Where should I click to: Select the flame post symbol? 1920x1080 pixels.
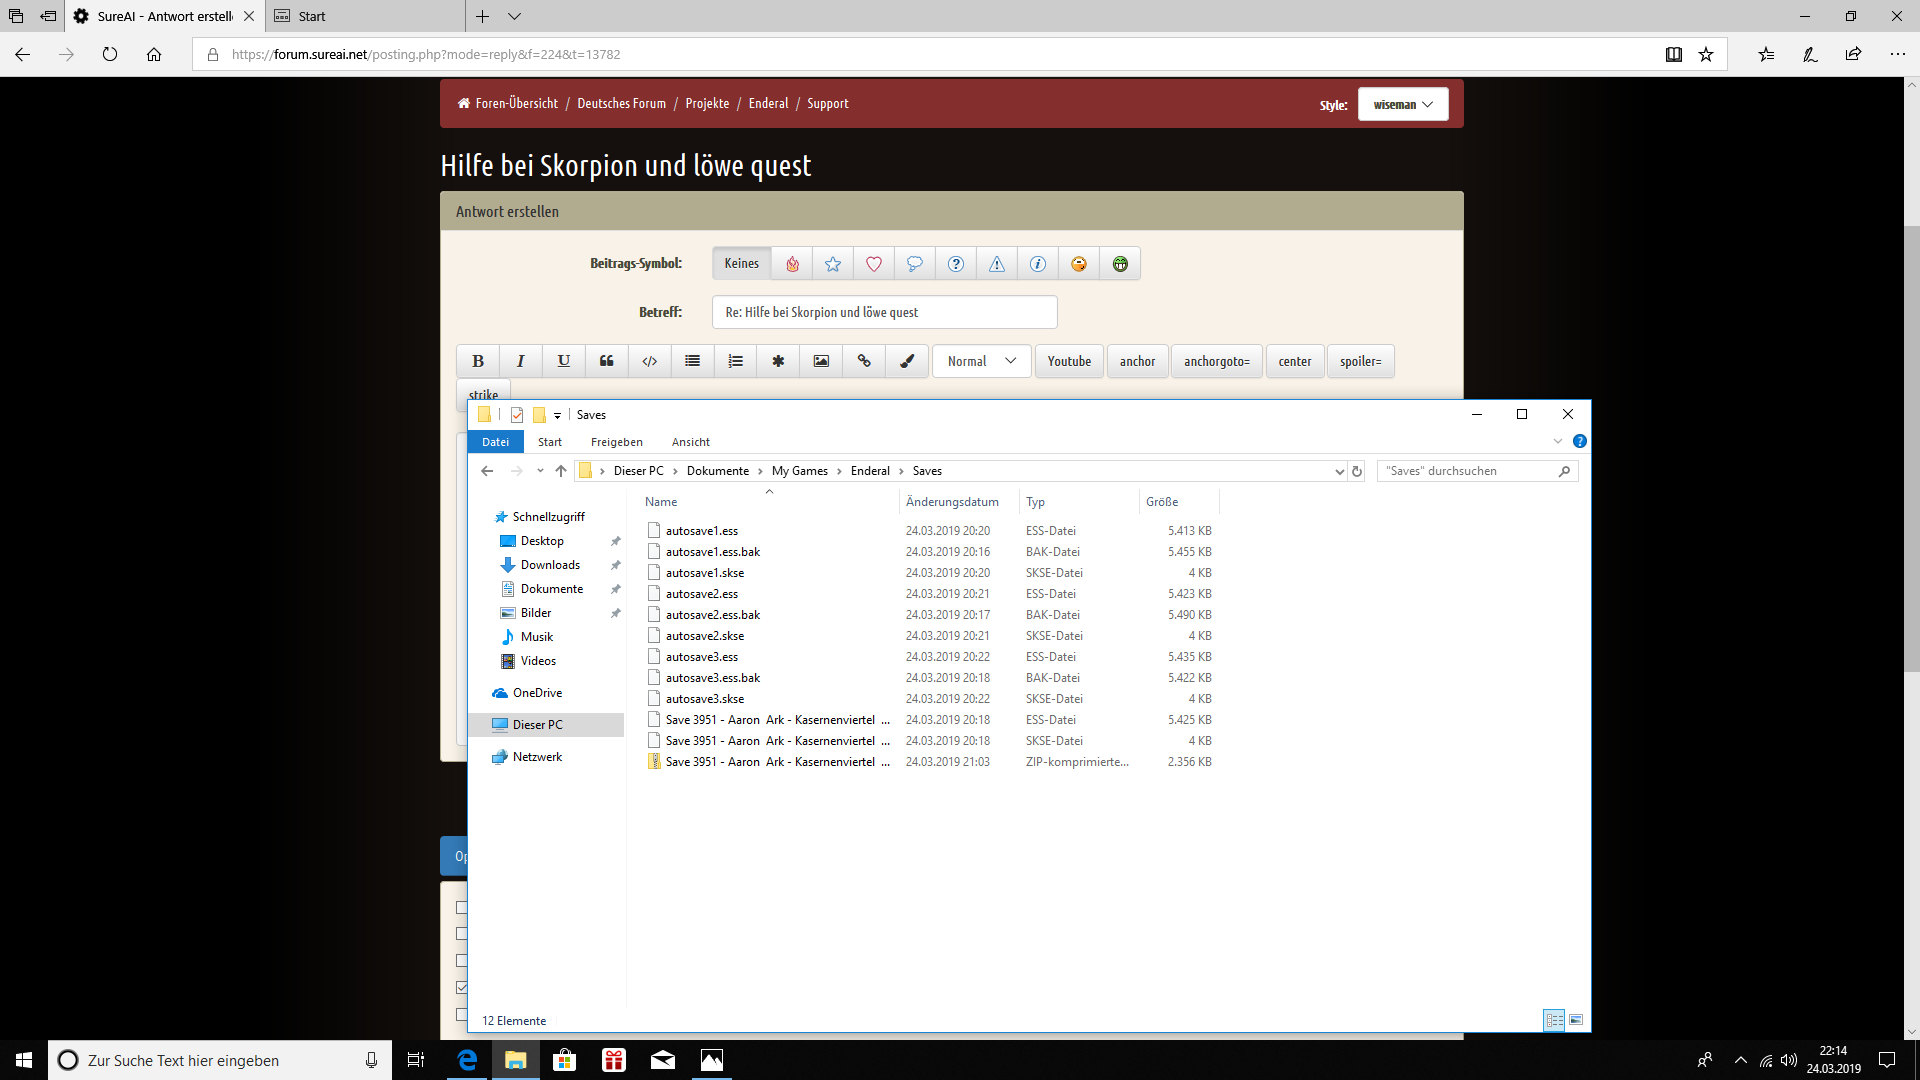792,263
